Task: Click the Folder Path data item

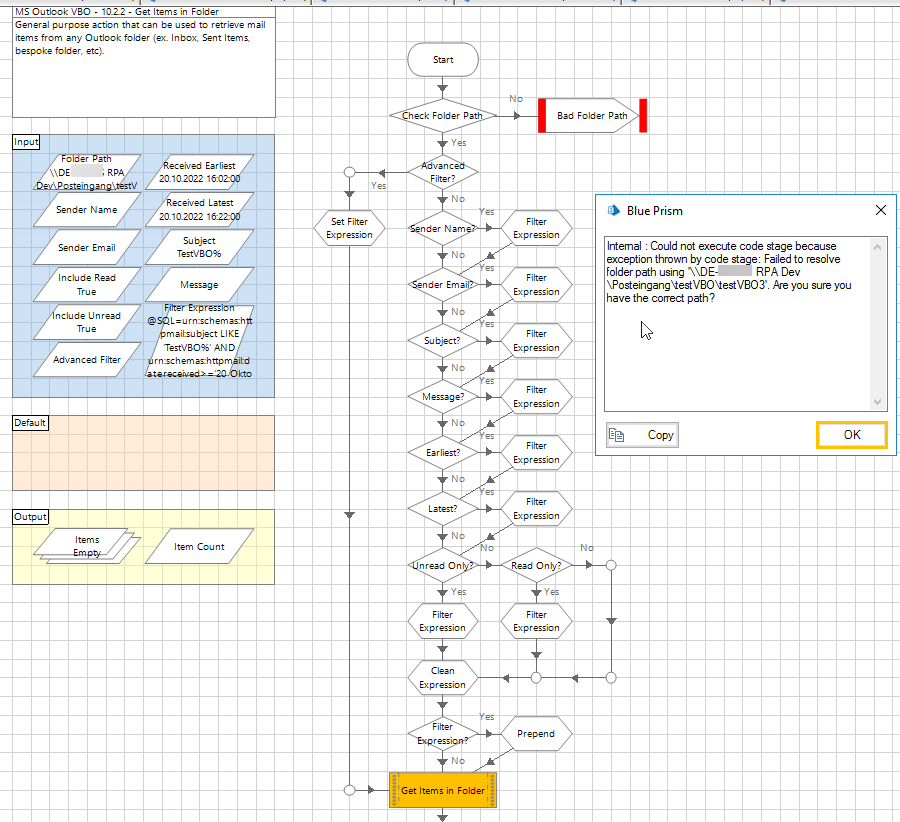Action: [x=87, y=172]
